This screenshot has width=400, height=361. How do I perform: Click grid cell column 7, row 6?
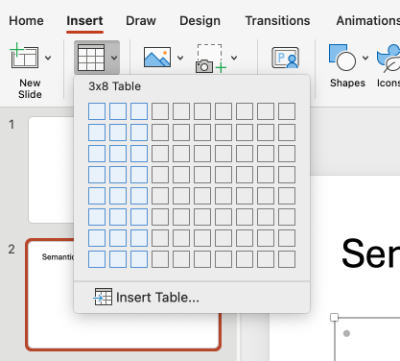click(x=223, y=217)
